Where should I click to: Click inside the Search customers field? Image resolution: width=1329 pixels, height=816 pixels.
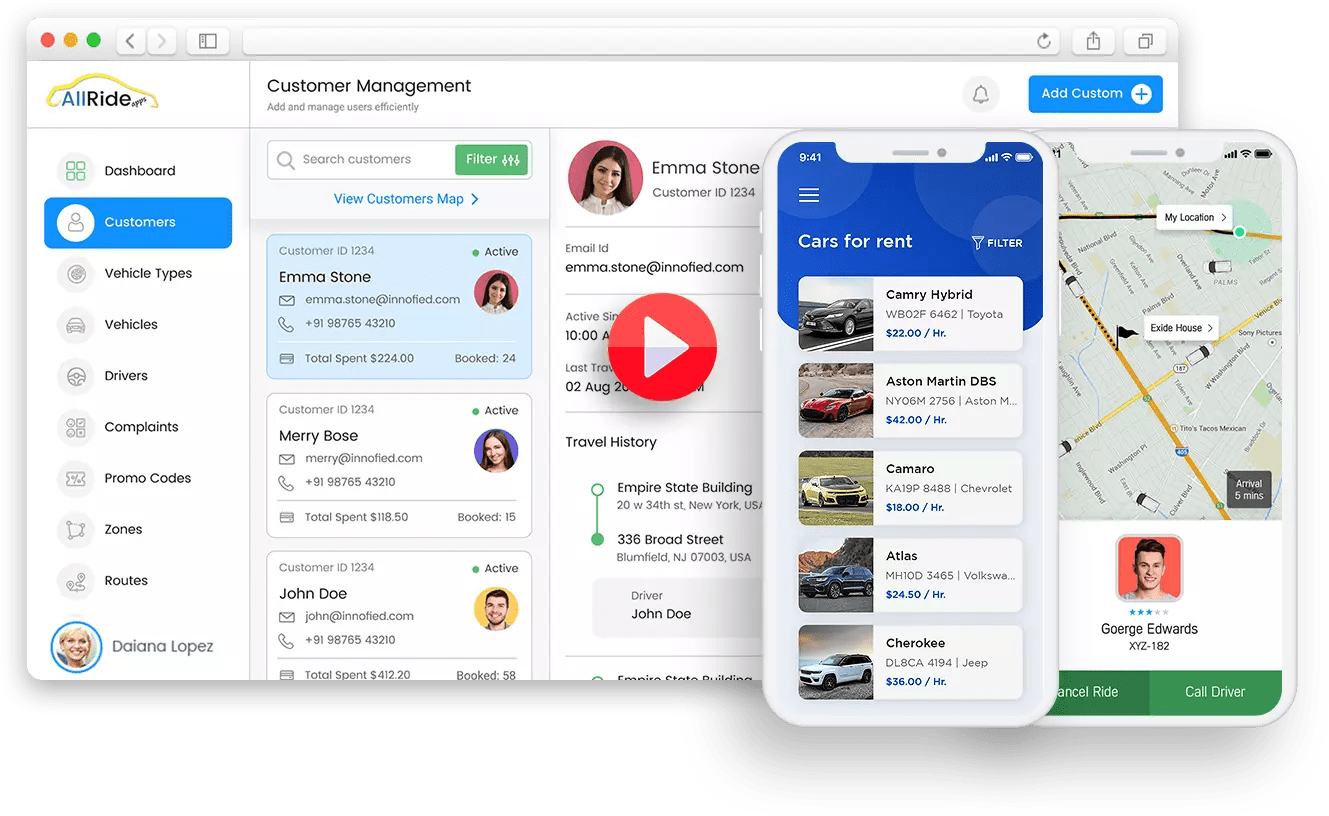pos(370,159)
